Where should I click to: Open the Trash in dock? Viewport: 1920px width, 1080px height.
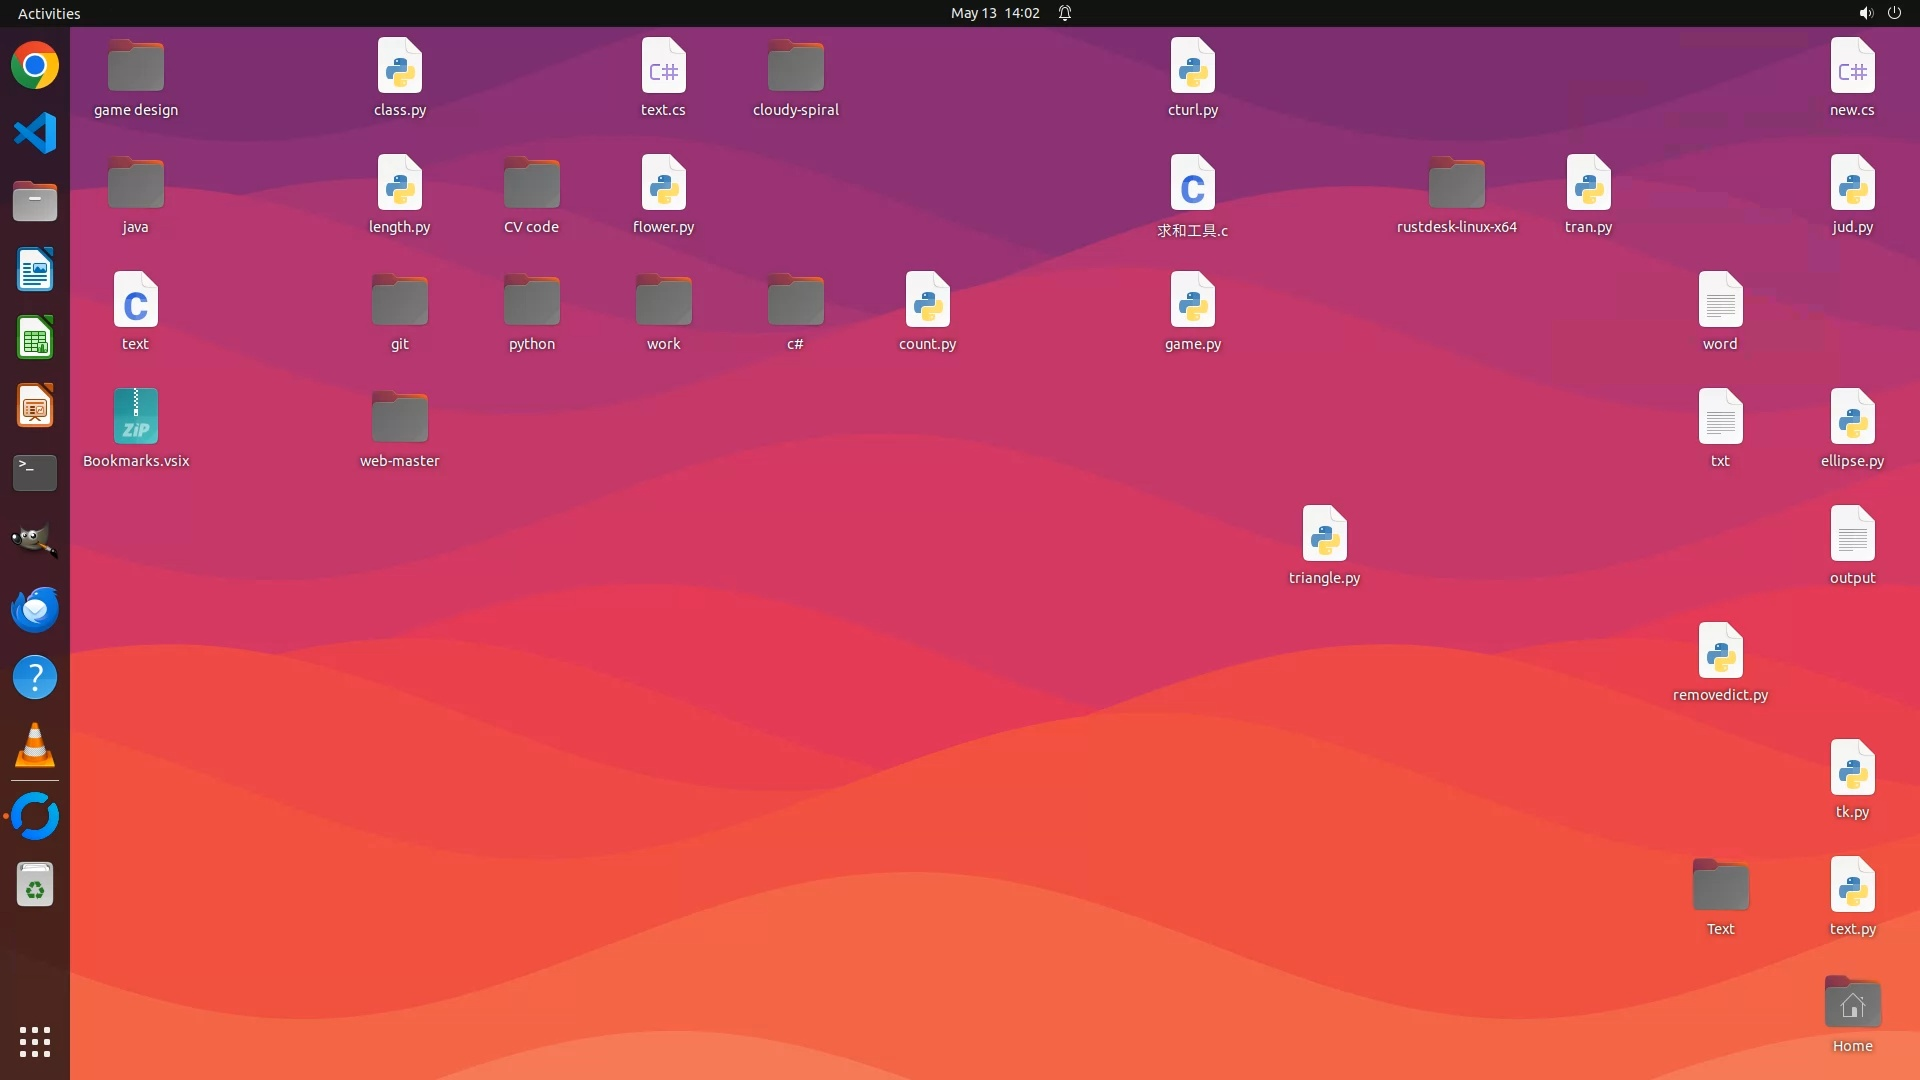[35, 885]
